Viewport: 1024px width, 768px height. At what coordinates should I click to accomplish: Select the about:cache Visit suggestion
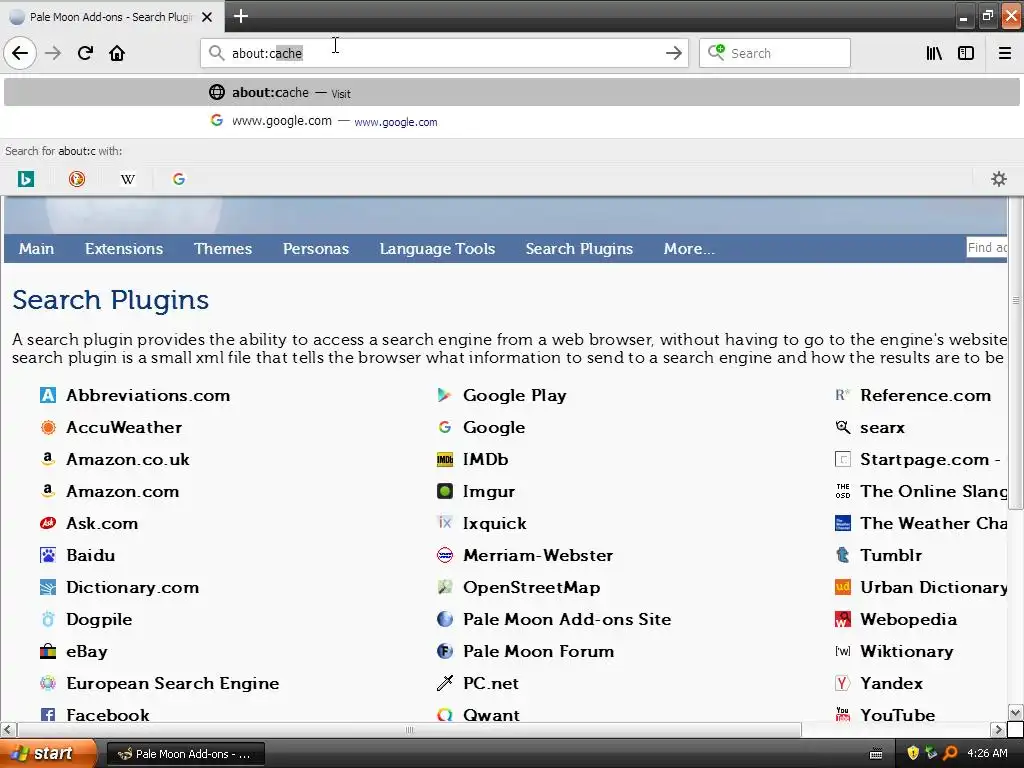(511, 92)
